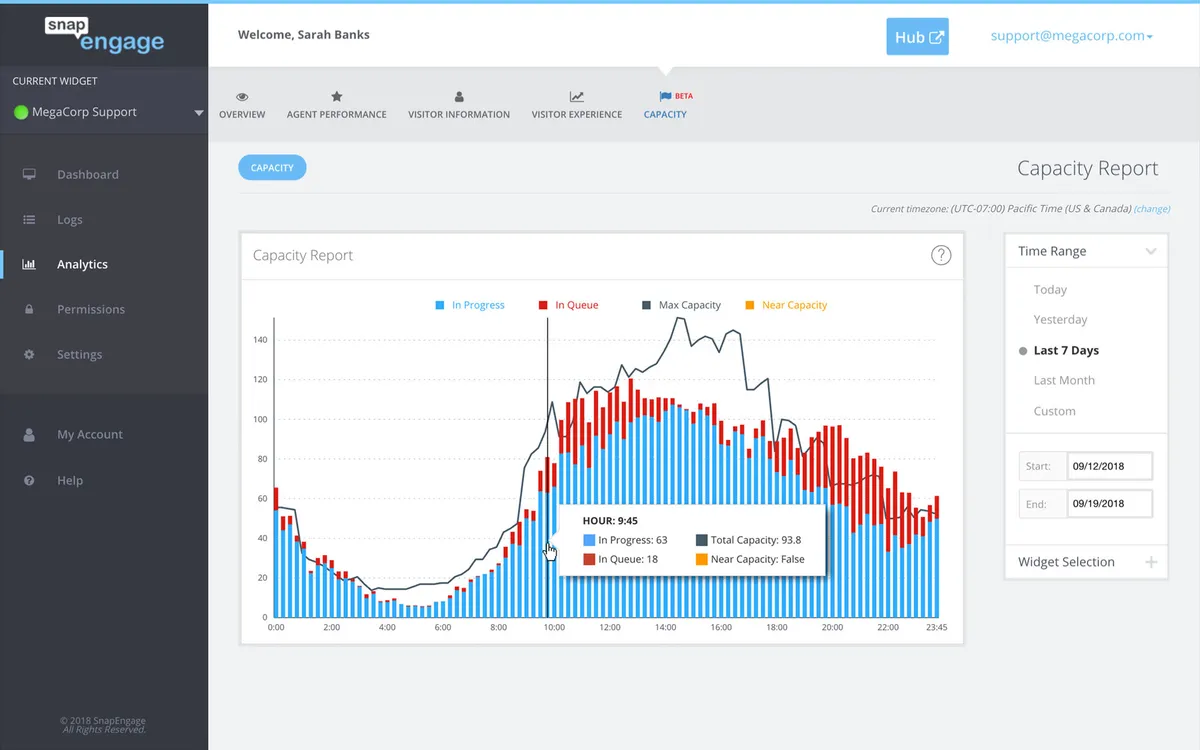Click the timezone change link

(1152, 209)
